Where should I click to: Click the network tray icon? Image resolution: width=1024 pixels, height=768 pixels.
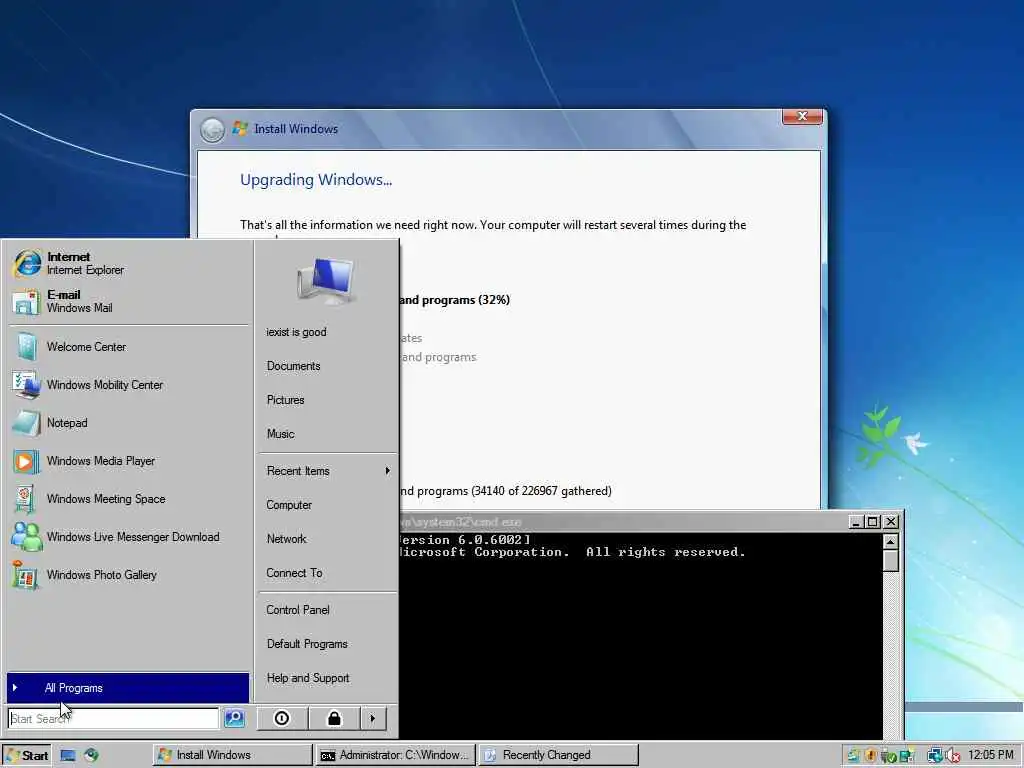pos(935,756)
